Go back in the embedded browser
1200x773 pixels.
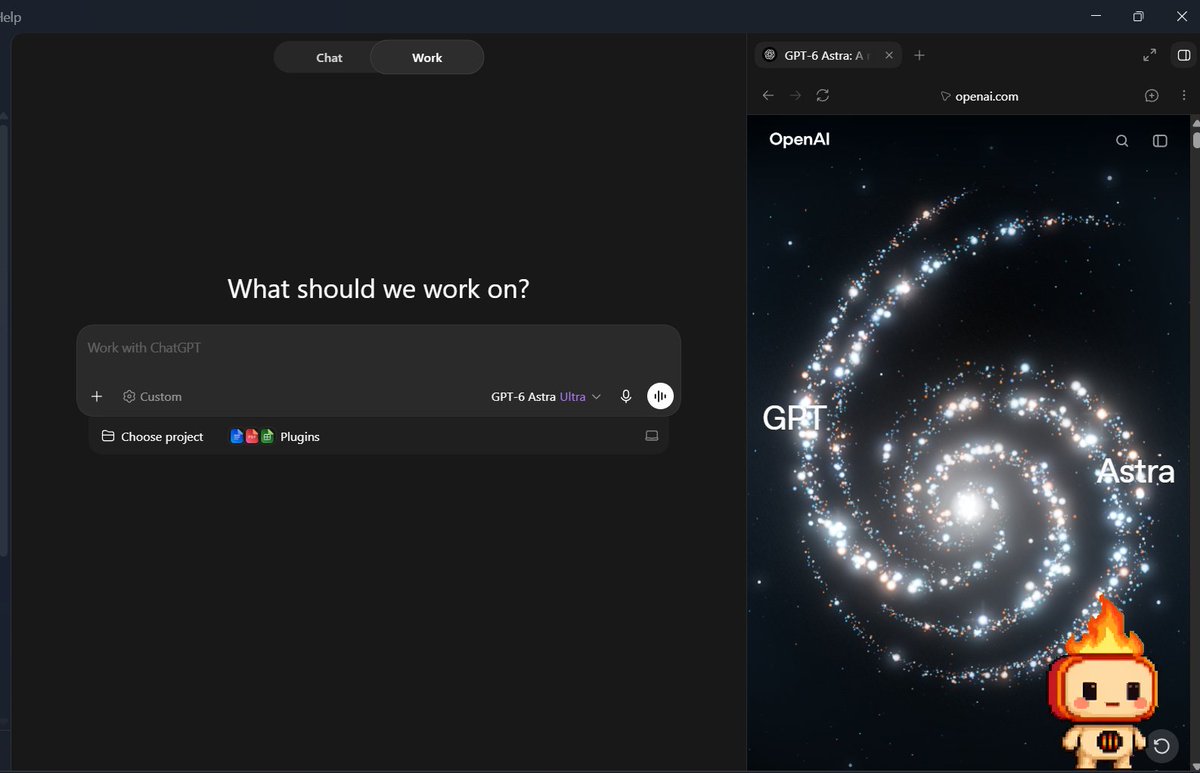click(x=768, y=96)
